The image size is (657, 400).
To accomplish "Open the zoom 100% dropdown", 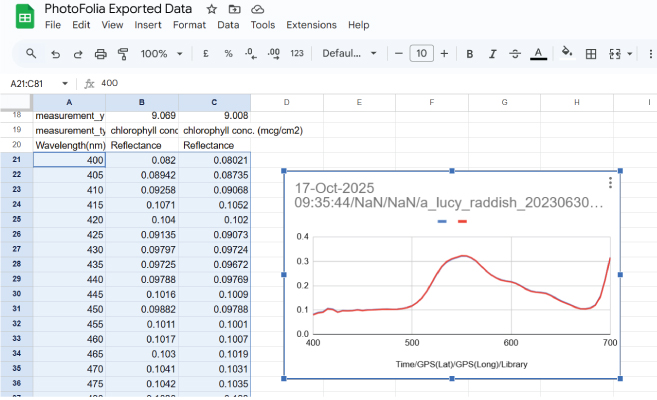I will 161,54.
